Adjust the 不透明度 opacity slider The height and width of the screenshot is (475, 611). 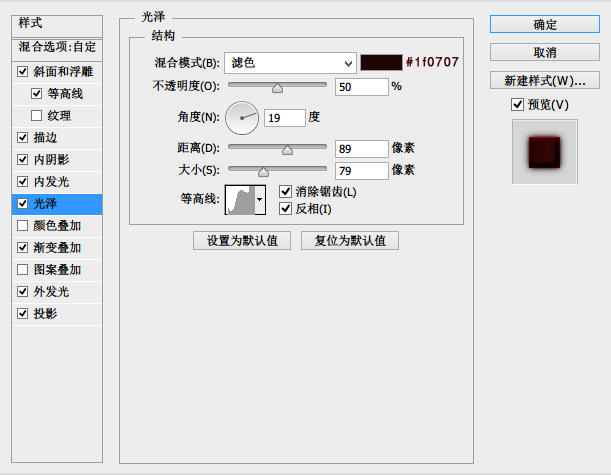click(x=277, y=87)
